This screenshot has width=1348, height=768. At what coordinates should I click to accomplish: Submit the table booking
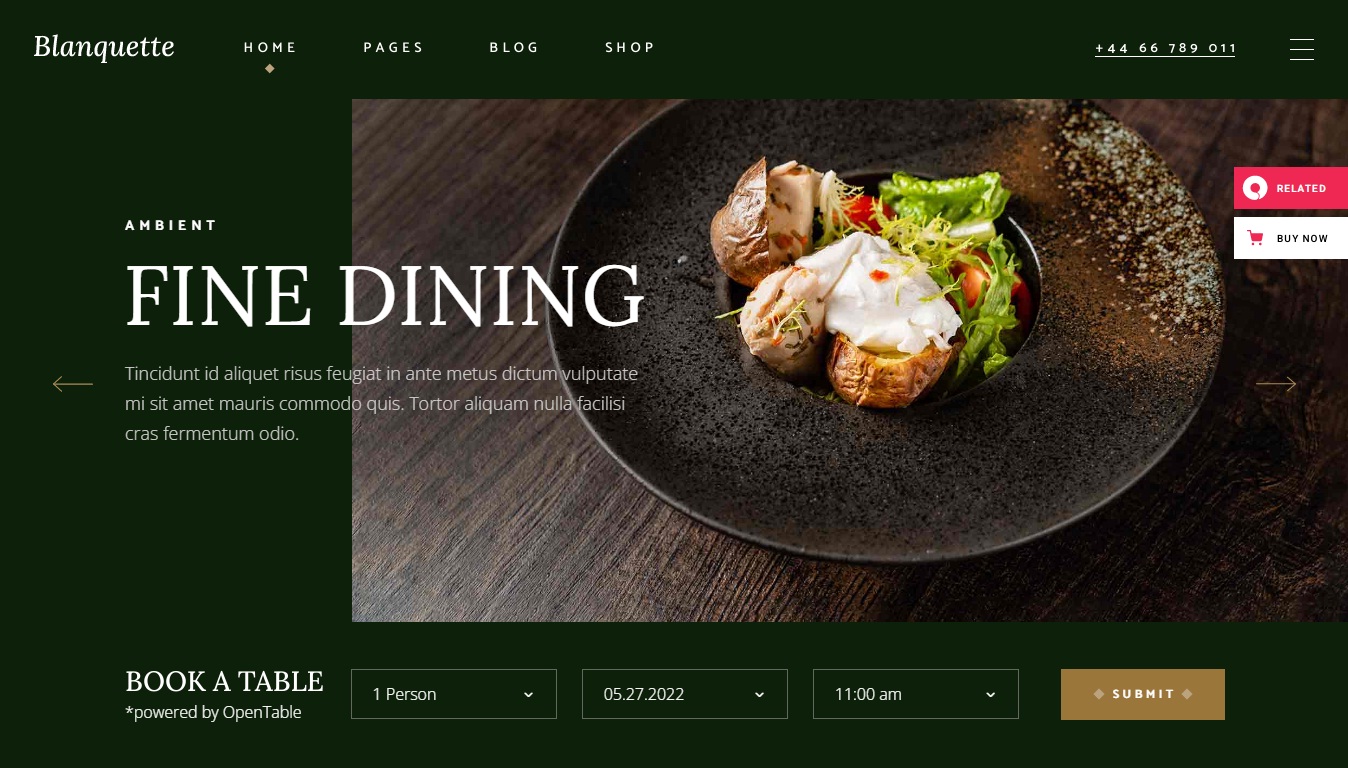(x=1143, y=694)
